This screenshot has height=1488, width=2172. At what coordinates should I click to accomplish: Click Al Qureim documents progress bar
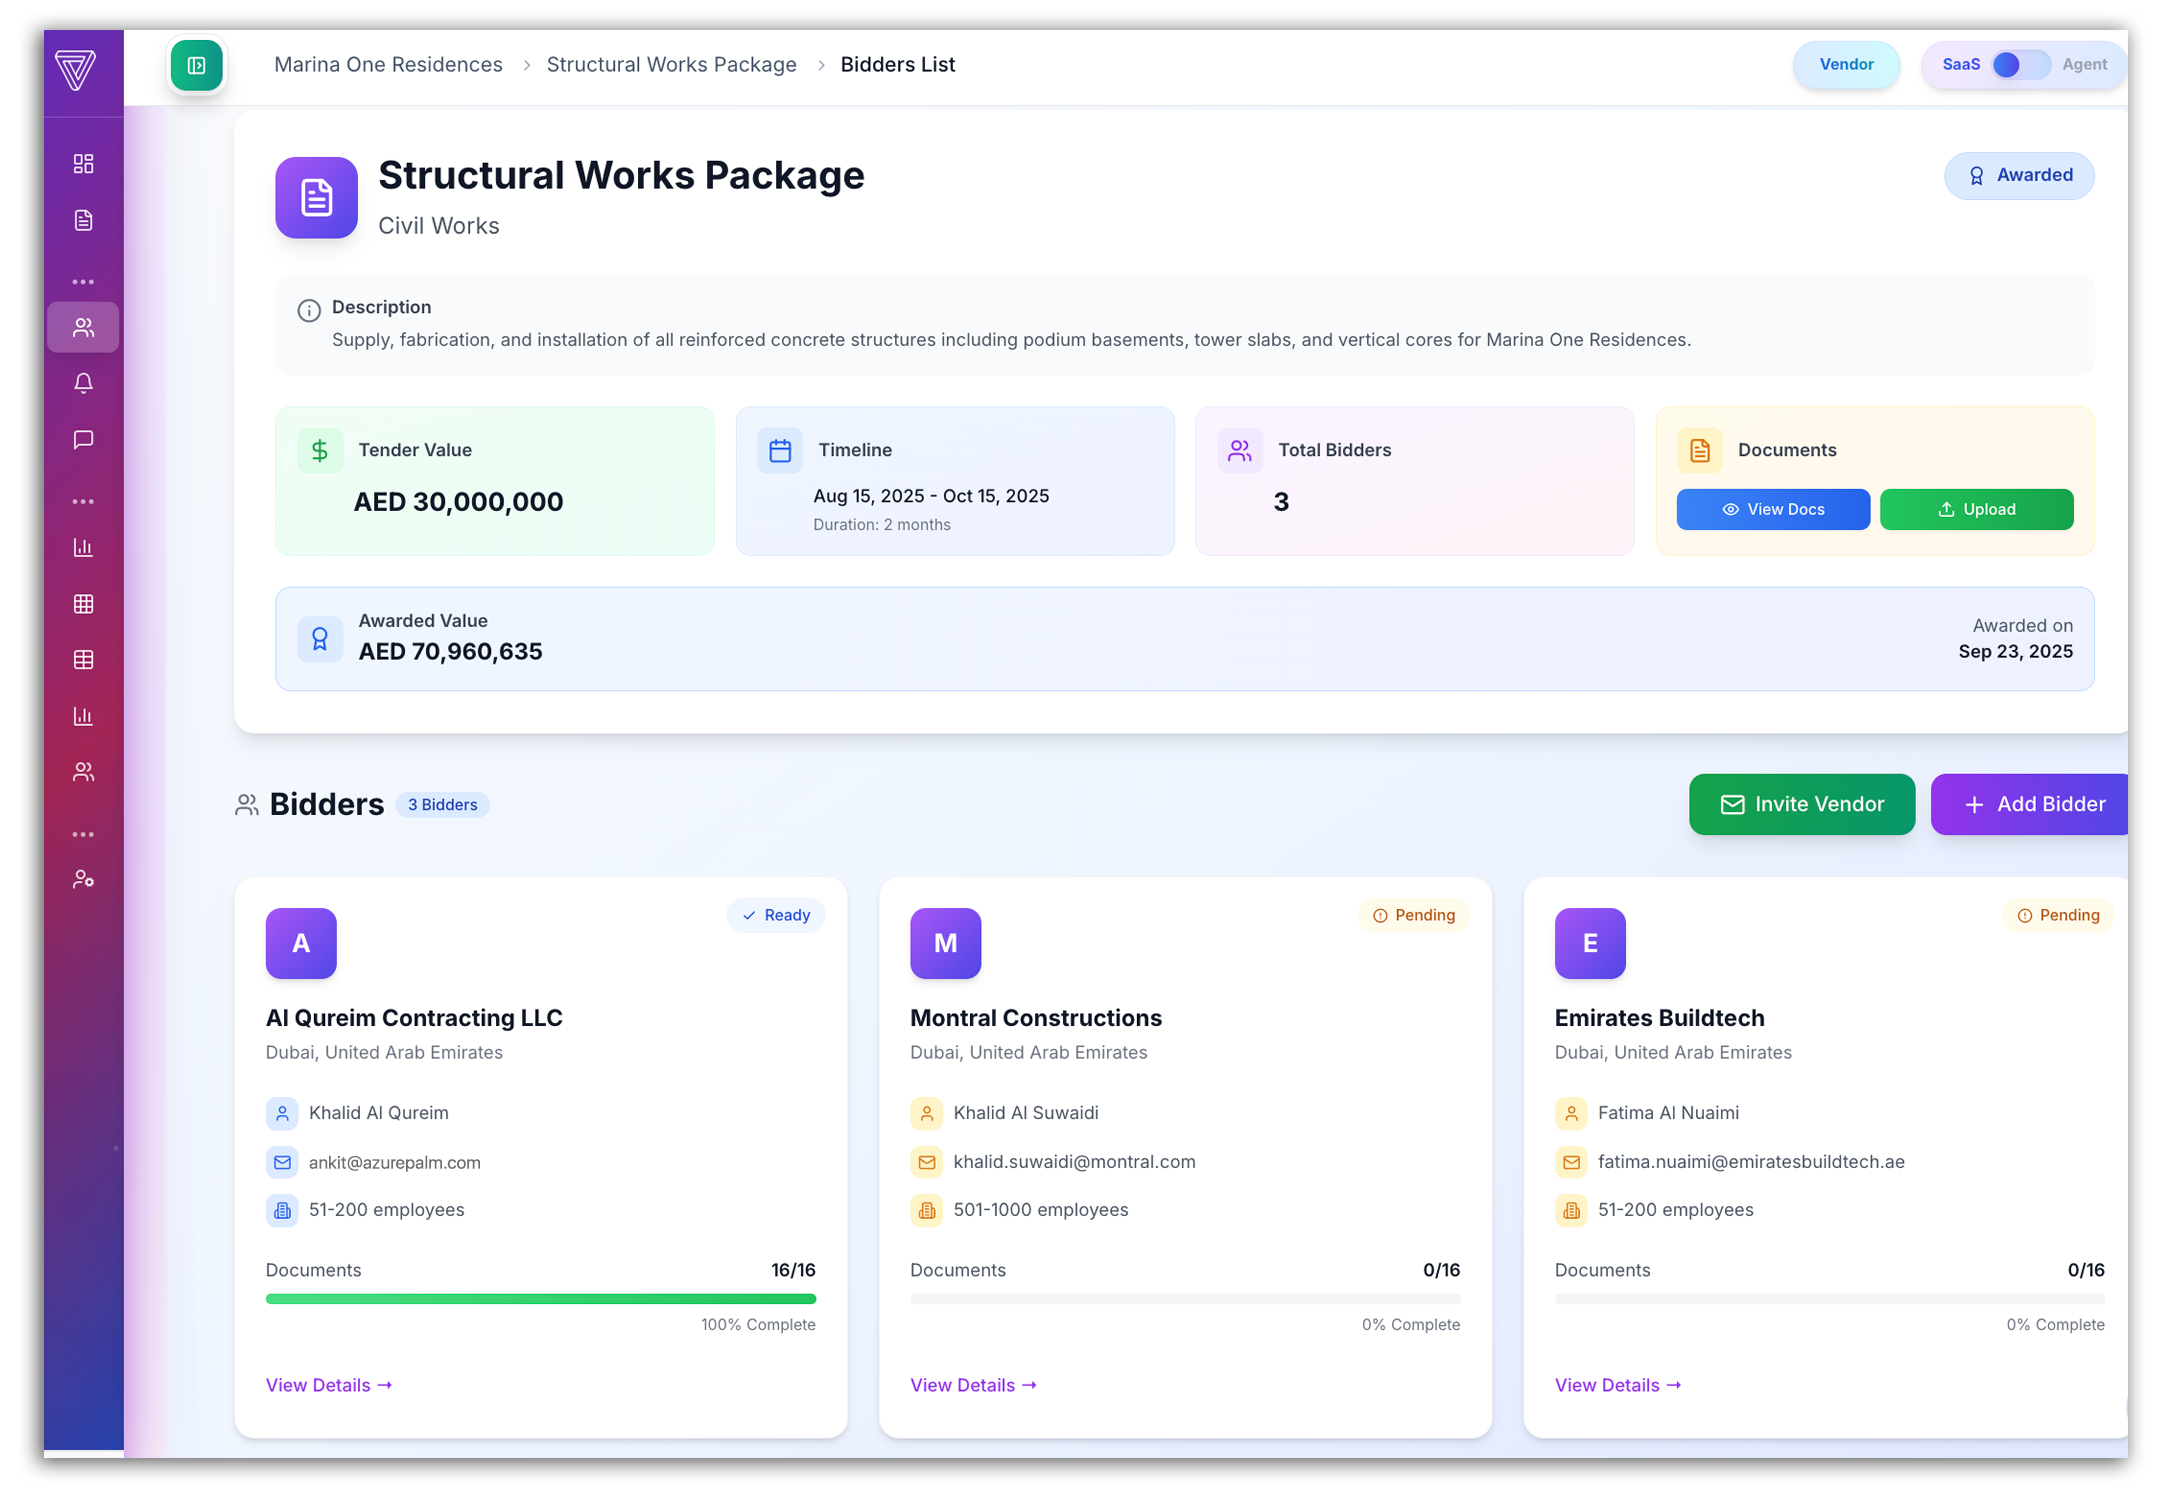(x=540, y=1300)
